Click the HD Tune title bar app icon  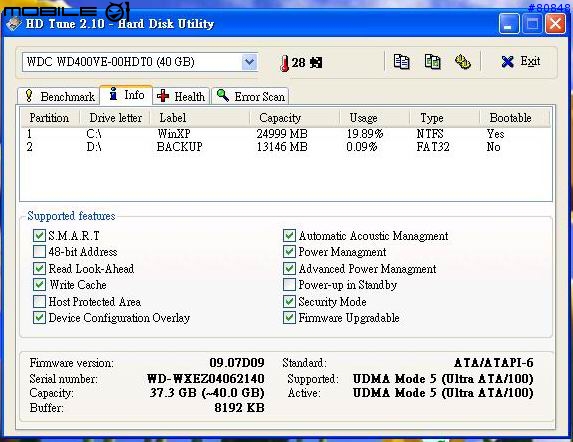coord(14,23)
